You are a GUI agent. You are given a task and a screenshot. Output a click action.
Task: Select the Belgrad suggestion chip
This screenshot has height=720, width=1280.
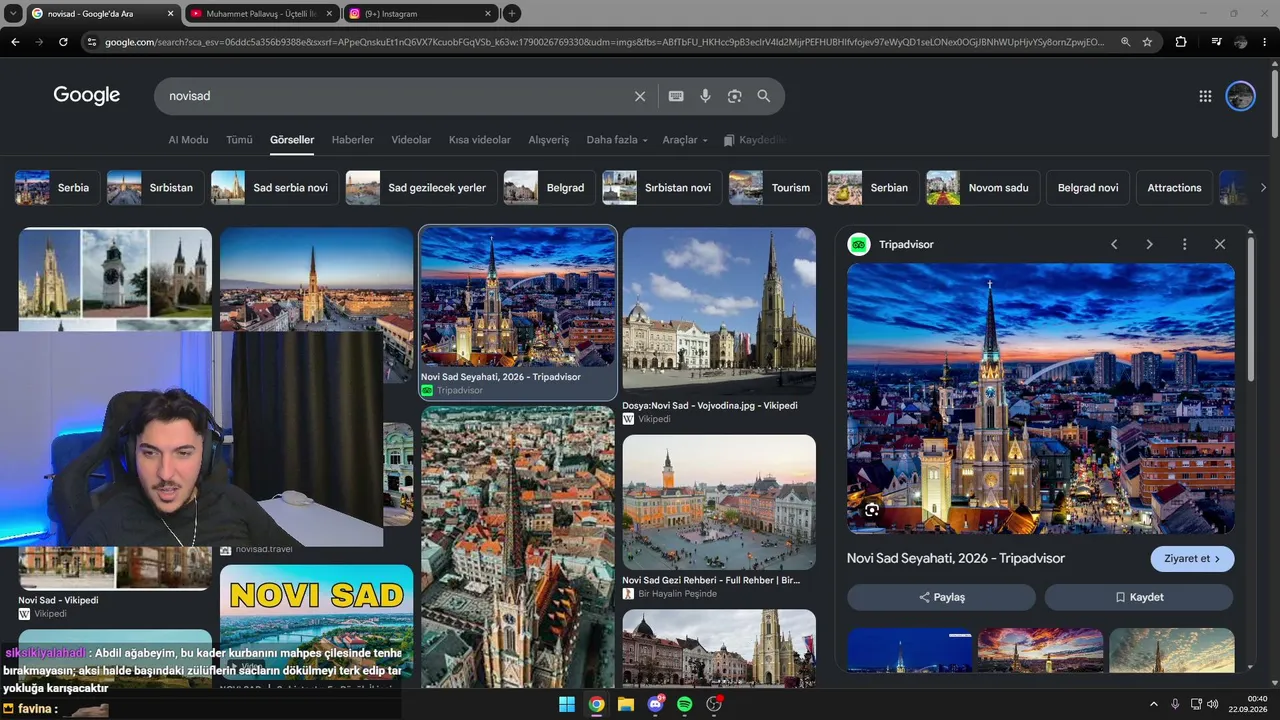tap(549, 188)
